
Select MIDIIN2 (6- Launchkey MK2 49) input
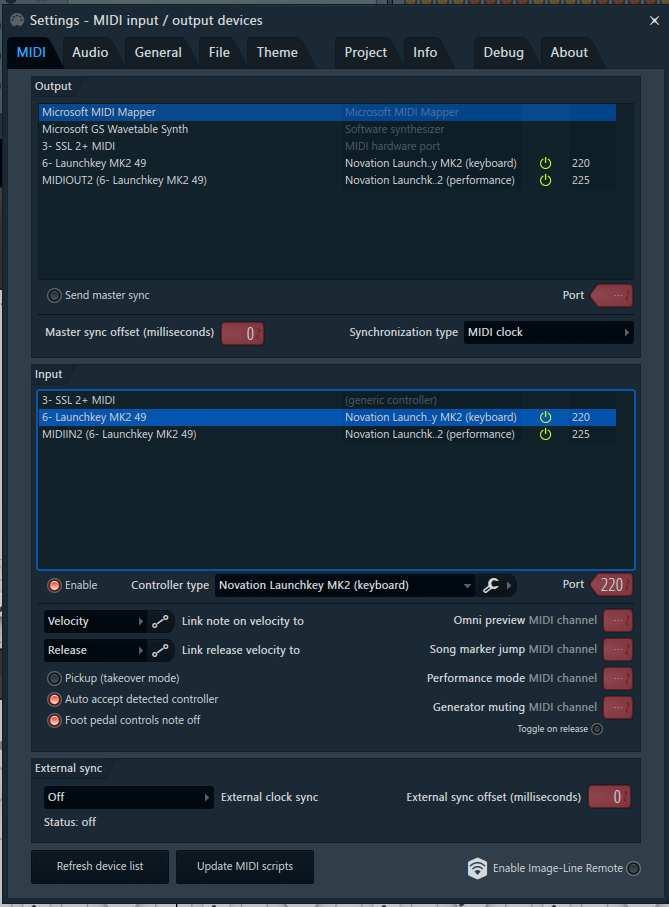327,434
